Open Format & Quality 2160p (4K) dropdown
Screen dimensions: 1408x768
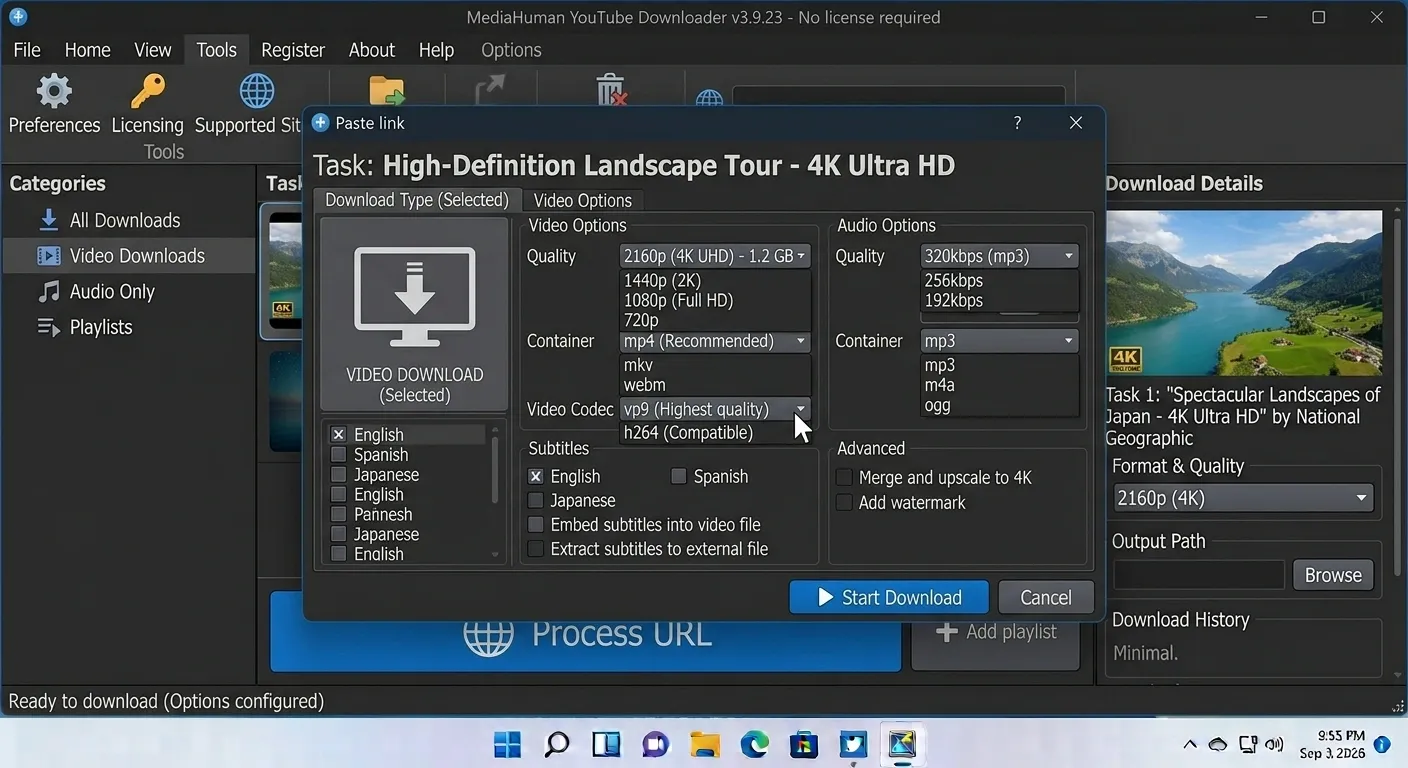tap(1243, 498)
